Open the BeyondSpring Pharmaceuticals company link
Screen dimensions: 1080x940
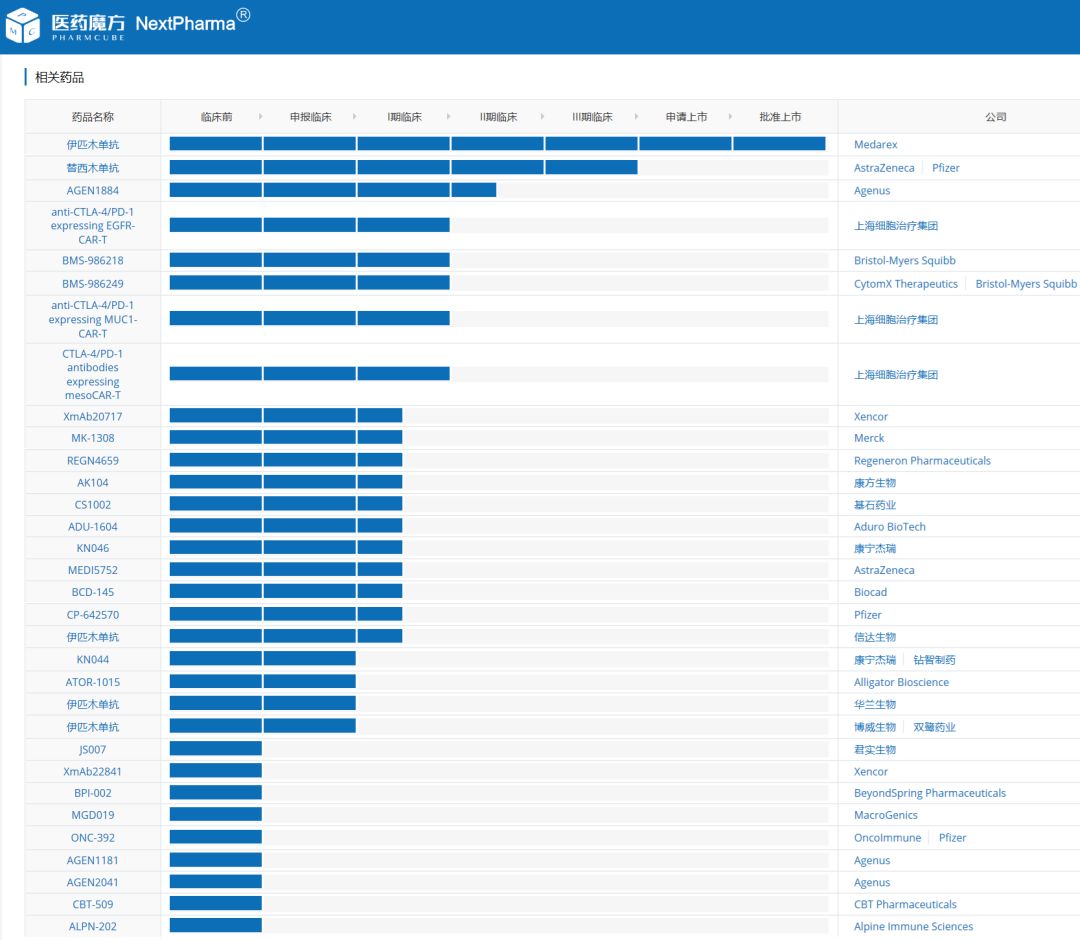pyautogui.click(x=930, y=793)
